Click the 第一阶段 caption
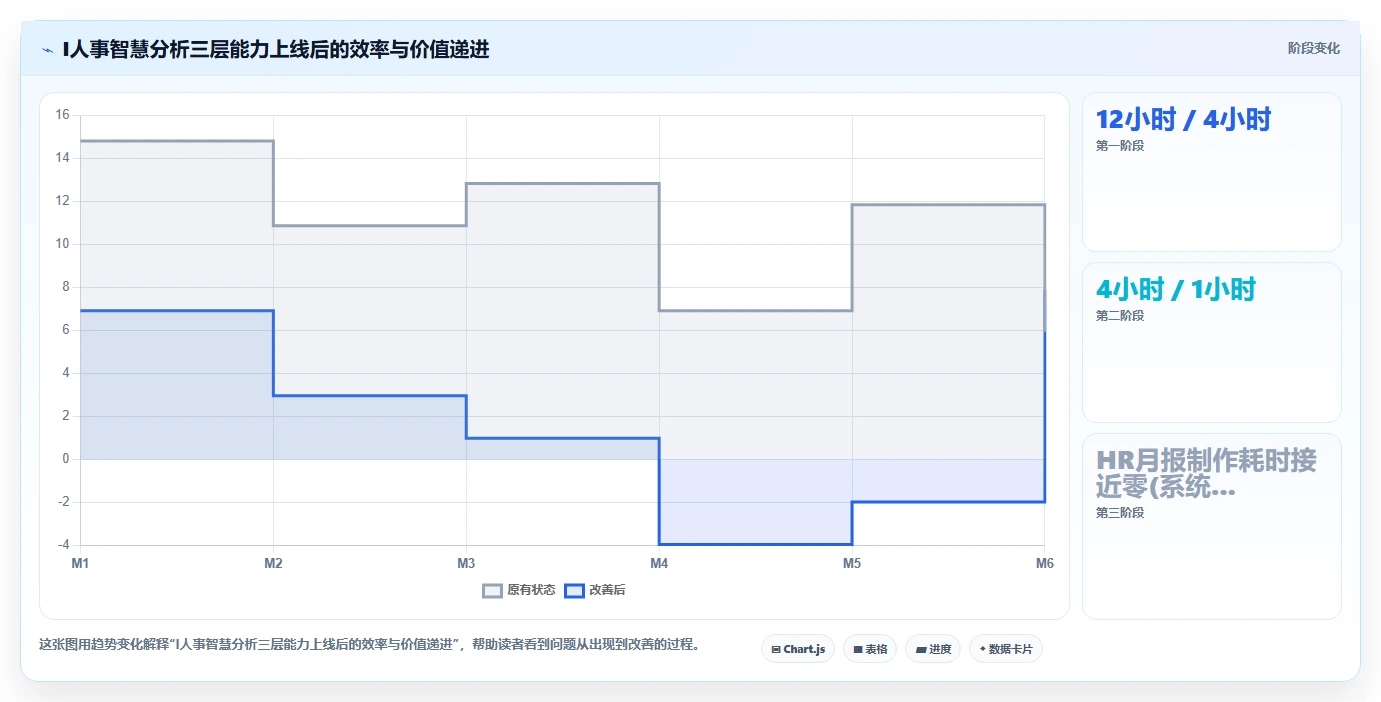This screenshot has height=702, width=1381. pos(1120,146)
